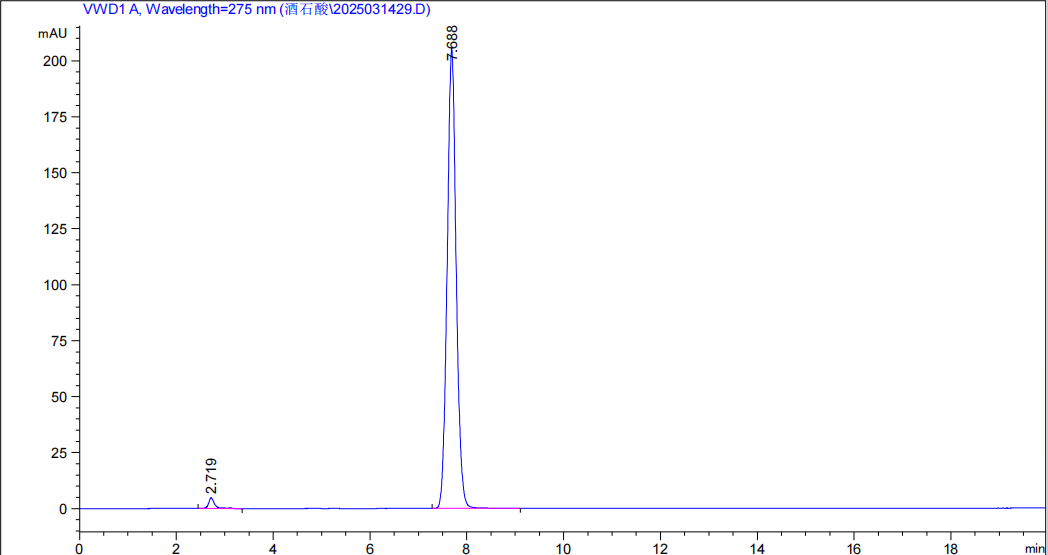
Task: Click the 12 minute x-axis tick label
Action: click(x=660, y=548)
